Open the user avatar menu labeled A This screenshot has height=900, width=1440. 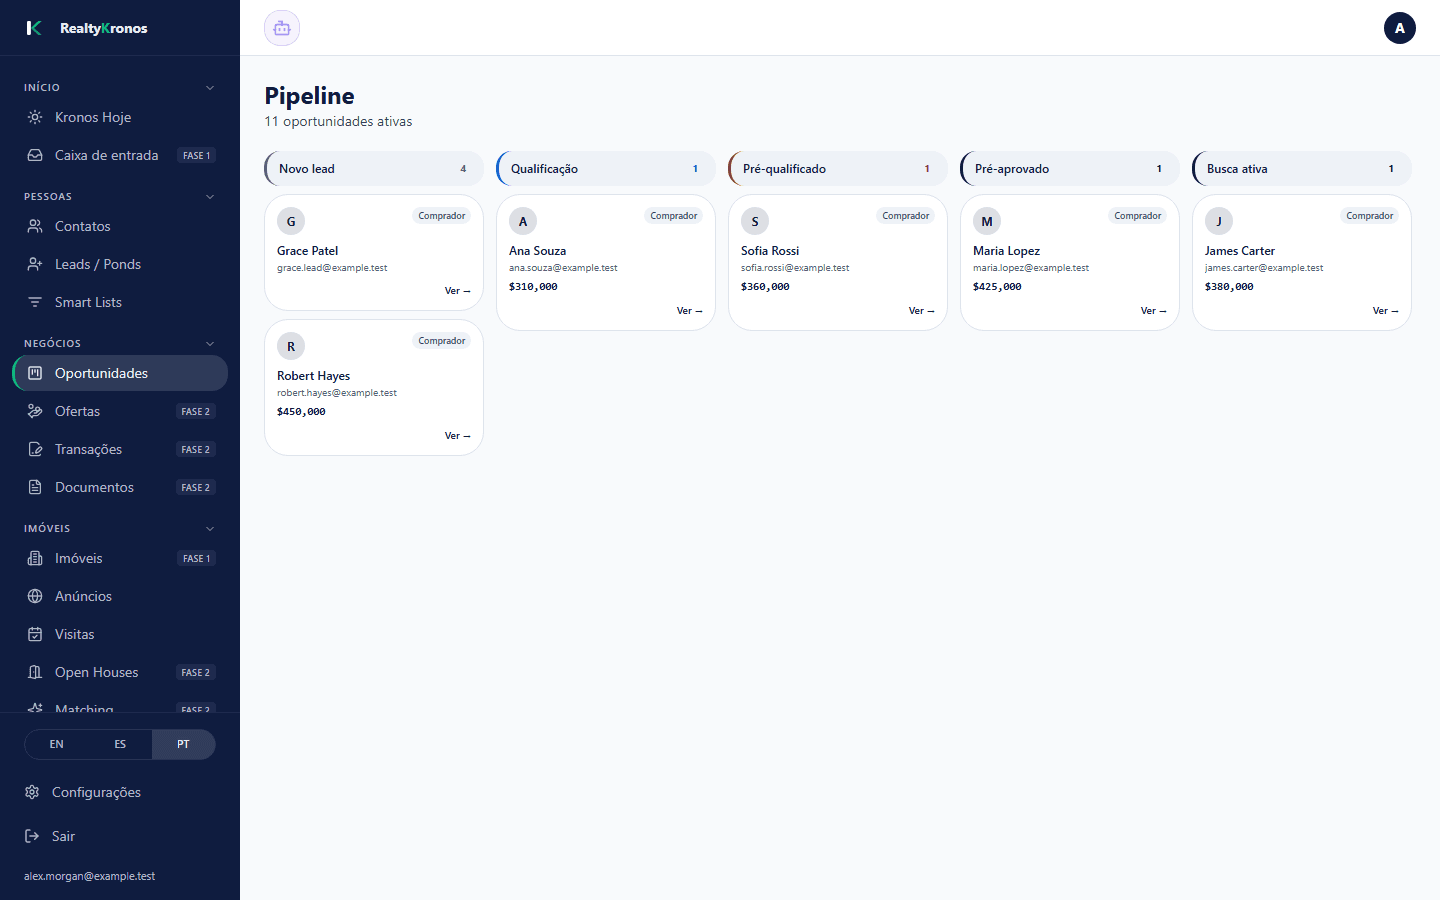click(x=1399, y=28)
